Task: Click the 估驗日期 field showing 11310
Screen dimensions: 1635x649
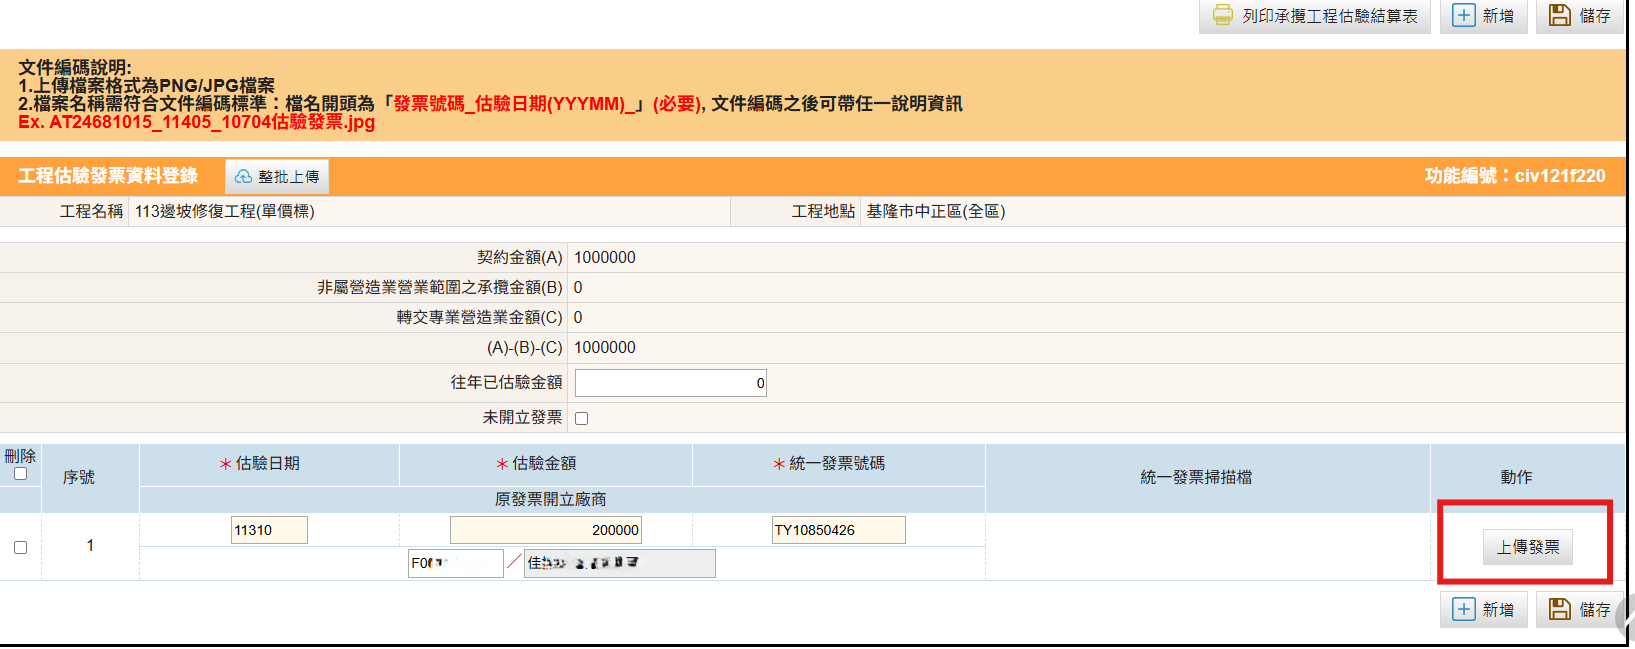Action: pyautogui.click(x=269, y=530)
